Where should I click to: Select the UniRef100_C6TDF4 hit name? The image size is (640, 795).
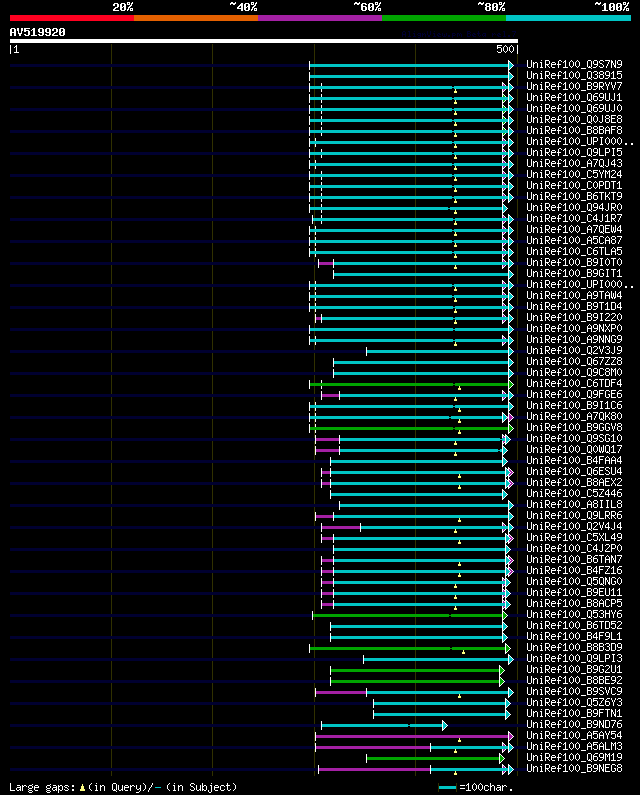(x=574, y=383)
